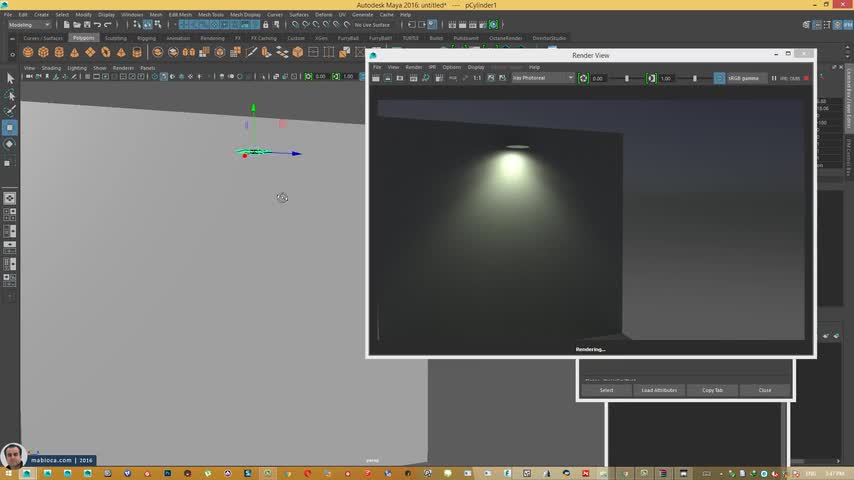This screenshot has width=854, height=480.
Task: Redo previous render in Render View
Action: click(376, 78)
